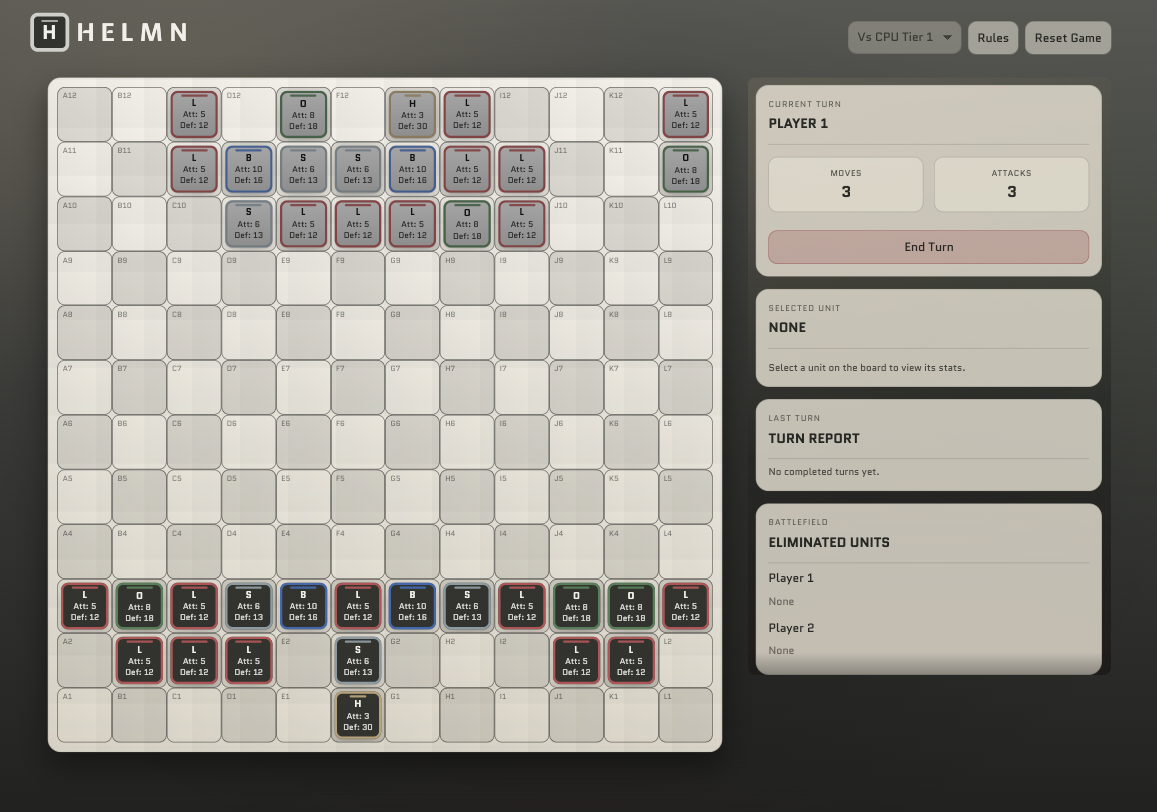The width and height of the screenshot is (1157, 812).
Task: Click Reset Game
Action: coord(1068,38)
